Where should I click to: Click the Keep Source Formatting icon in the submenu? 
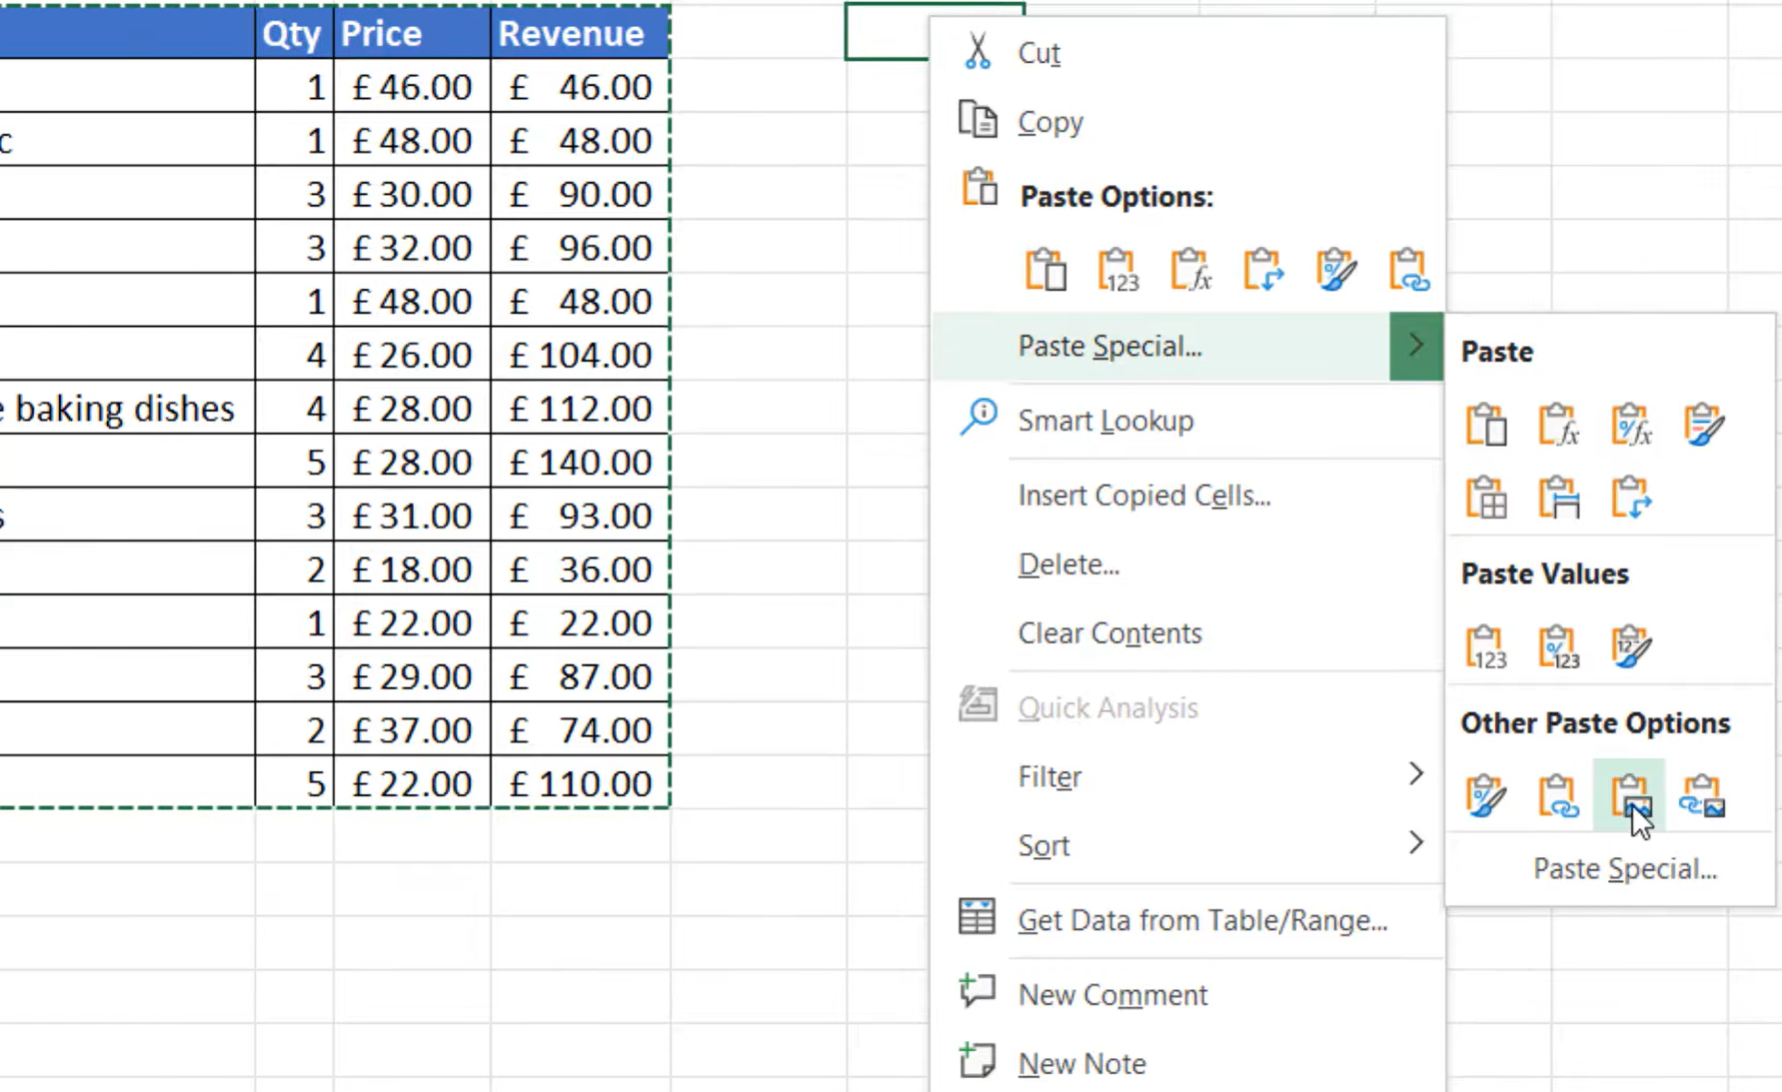coord(1703,425)
